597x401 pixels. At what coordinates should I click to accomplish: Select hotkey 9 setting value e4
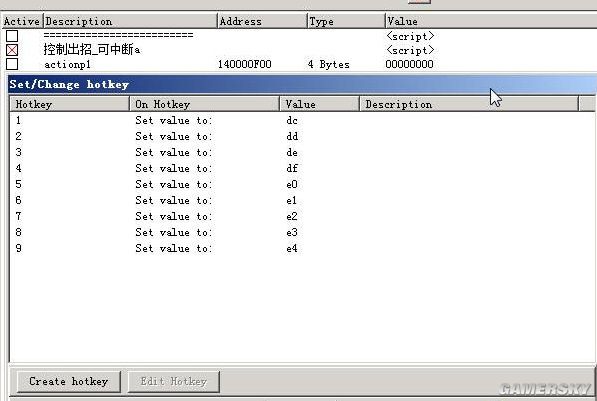pos(301,248)
